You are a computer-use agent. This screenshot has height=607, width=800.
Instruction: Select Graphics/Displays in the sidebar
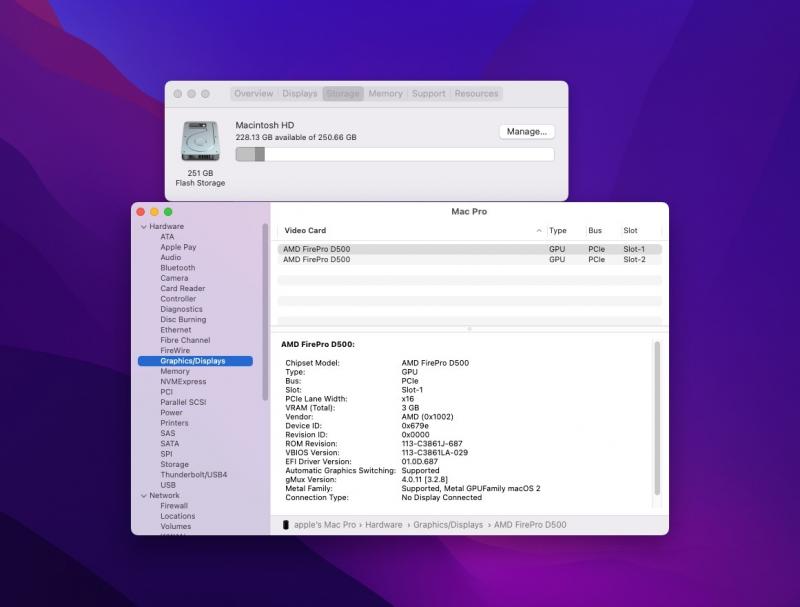pos(195,361)
